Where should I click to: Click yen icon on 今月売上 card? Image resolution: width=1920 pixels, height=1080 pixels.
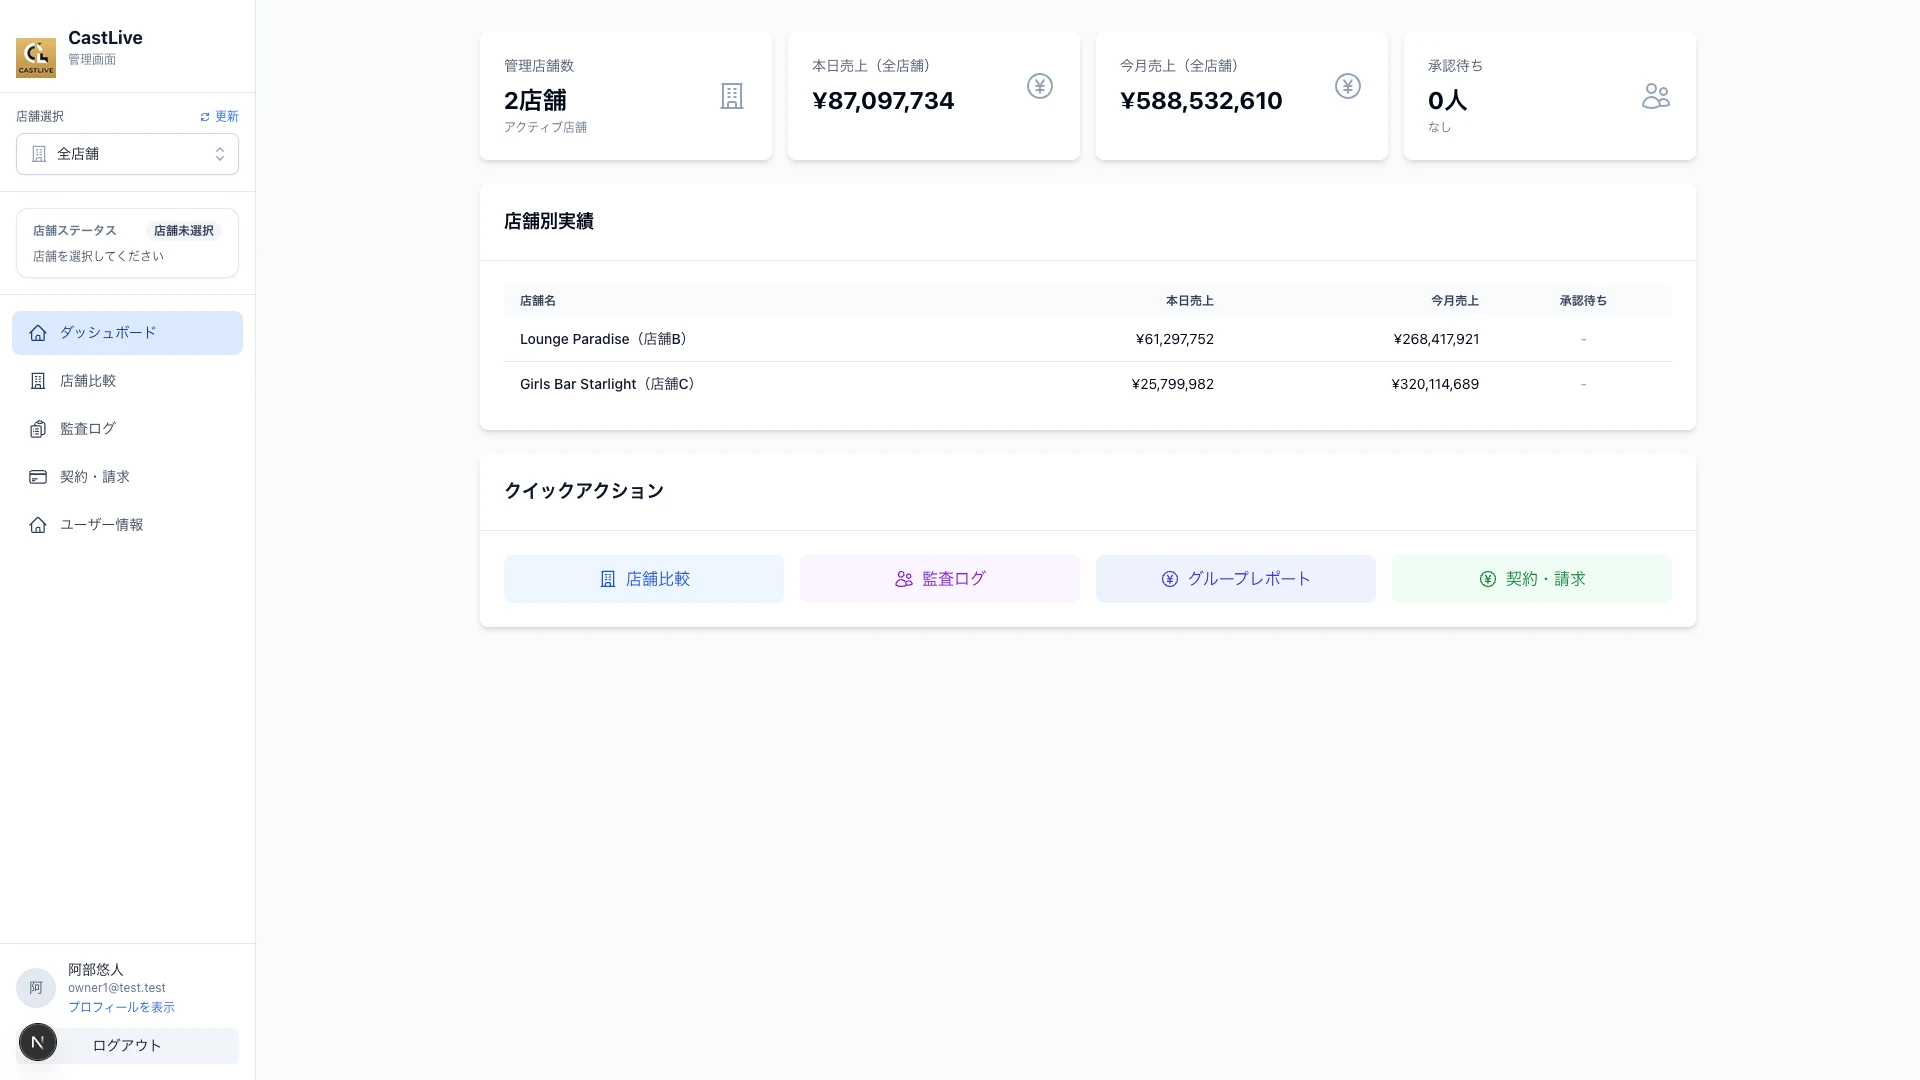1348,86
